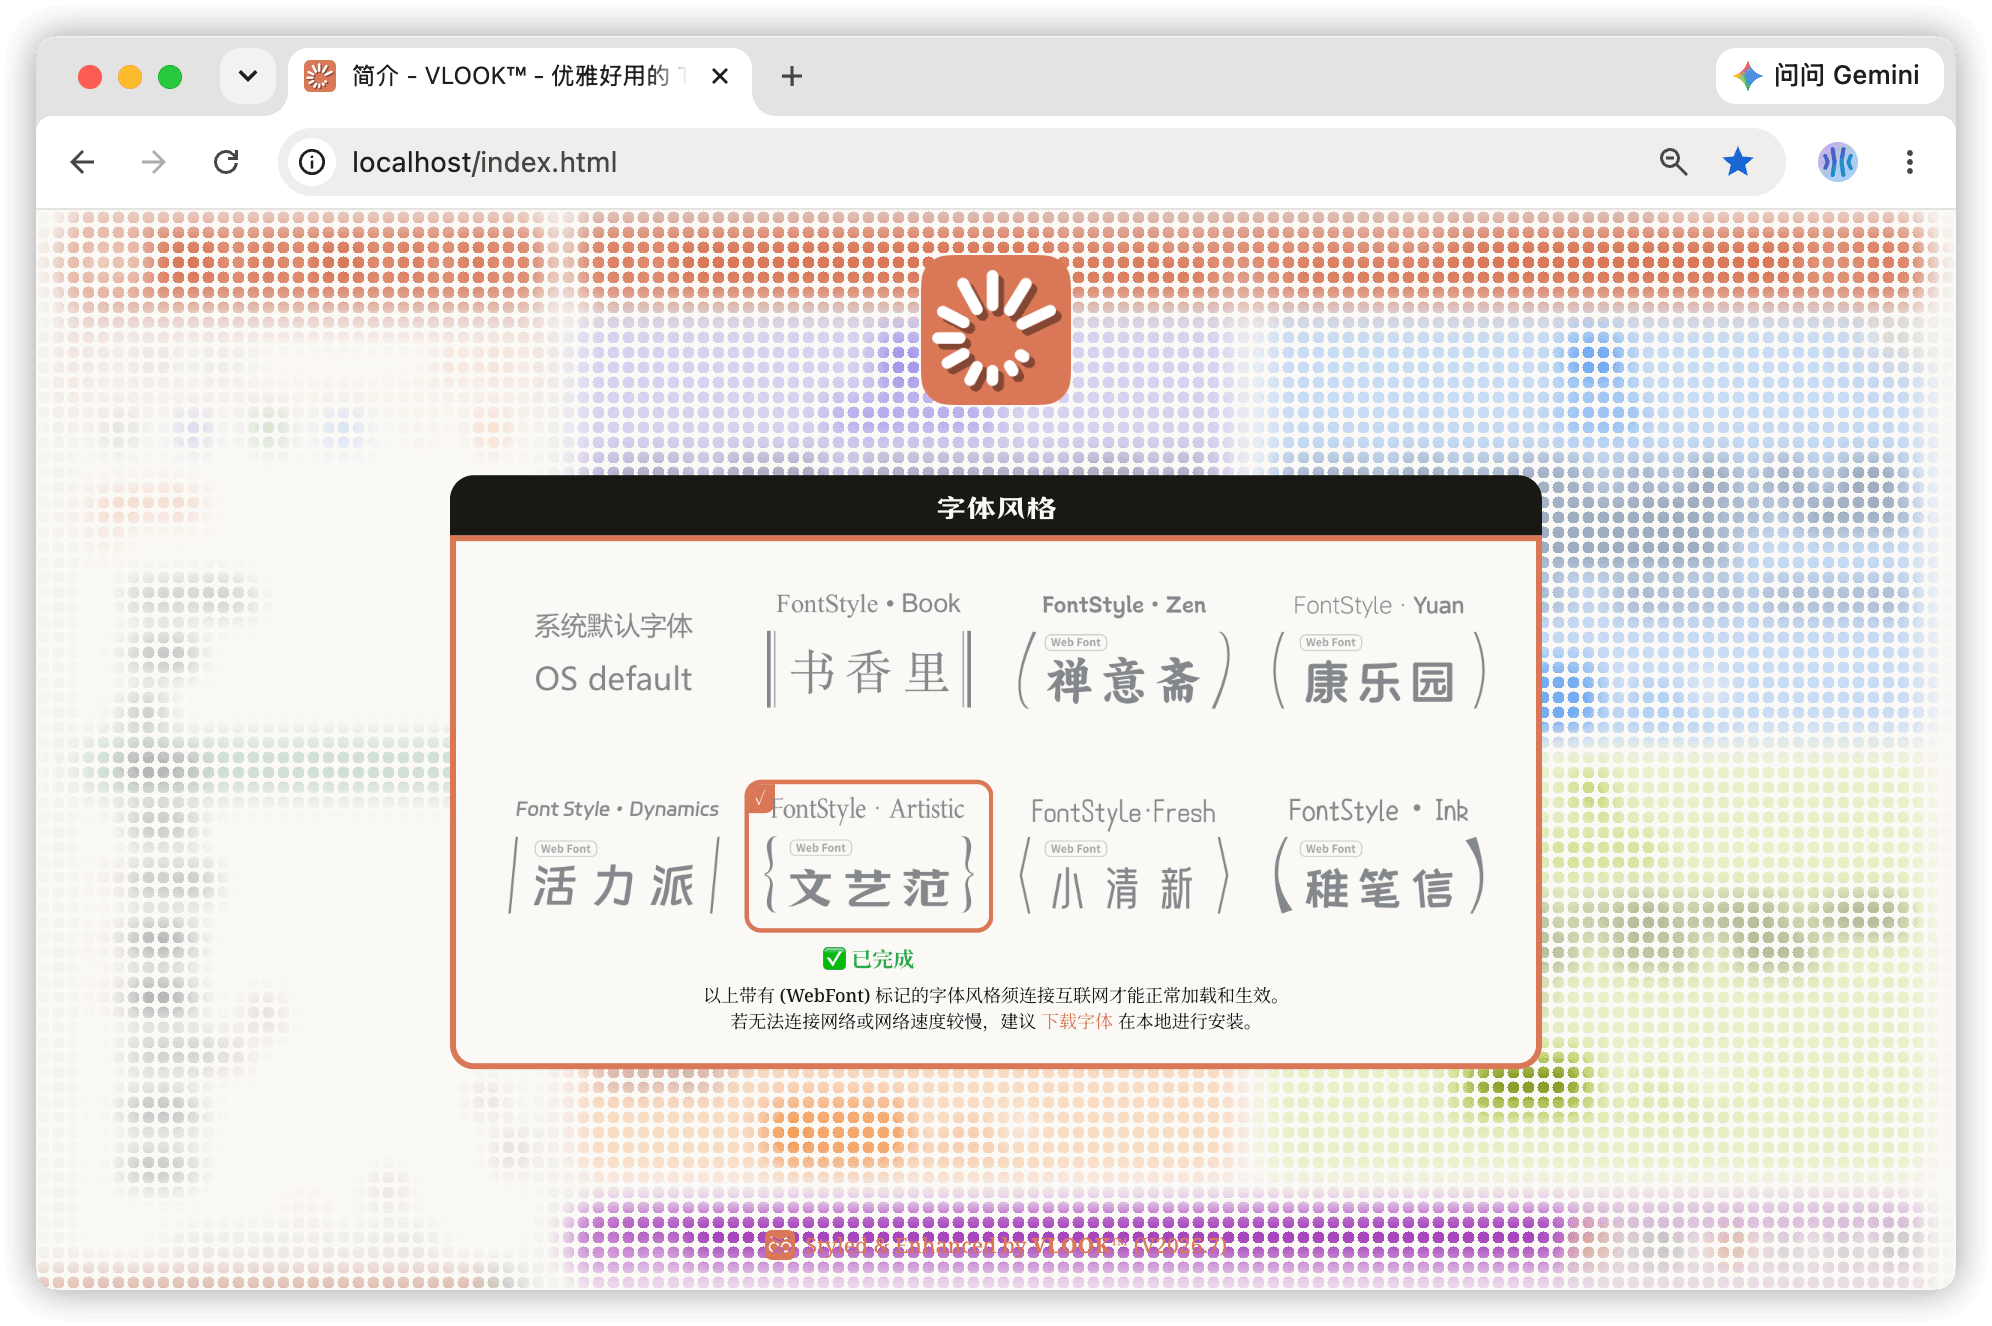This screenshot has height=1326, width=1992.
Task: Click the checkmark corner on Artistic card
Action: coord(761,797)
